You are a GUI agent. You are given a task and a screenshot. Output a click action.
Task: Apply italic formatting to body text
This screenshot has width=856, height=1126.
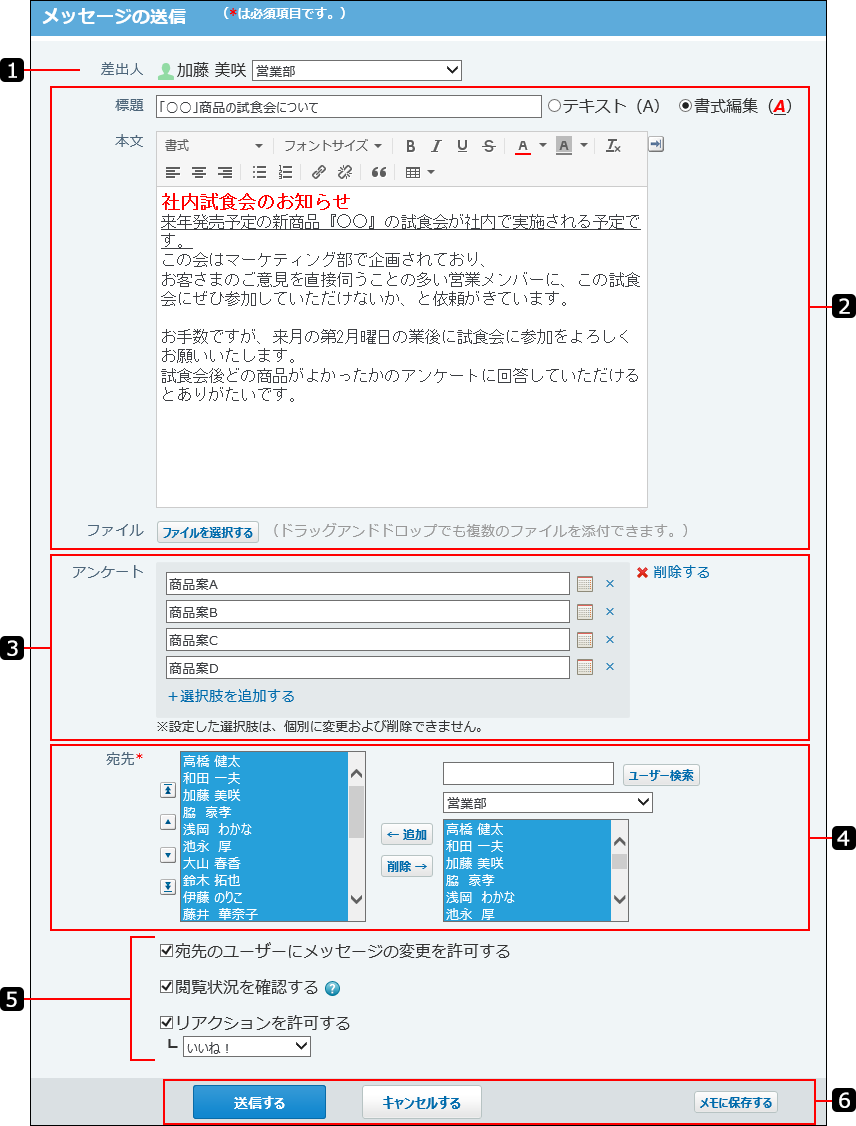(436, 146)
